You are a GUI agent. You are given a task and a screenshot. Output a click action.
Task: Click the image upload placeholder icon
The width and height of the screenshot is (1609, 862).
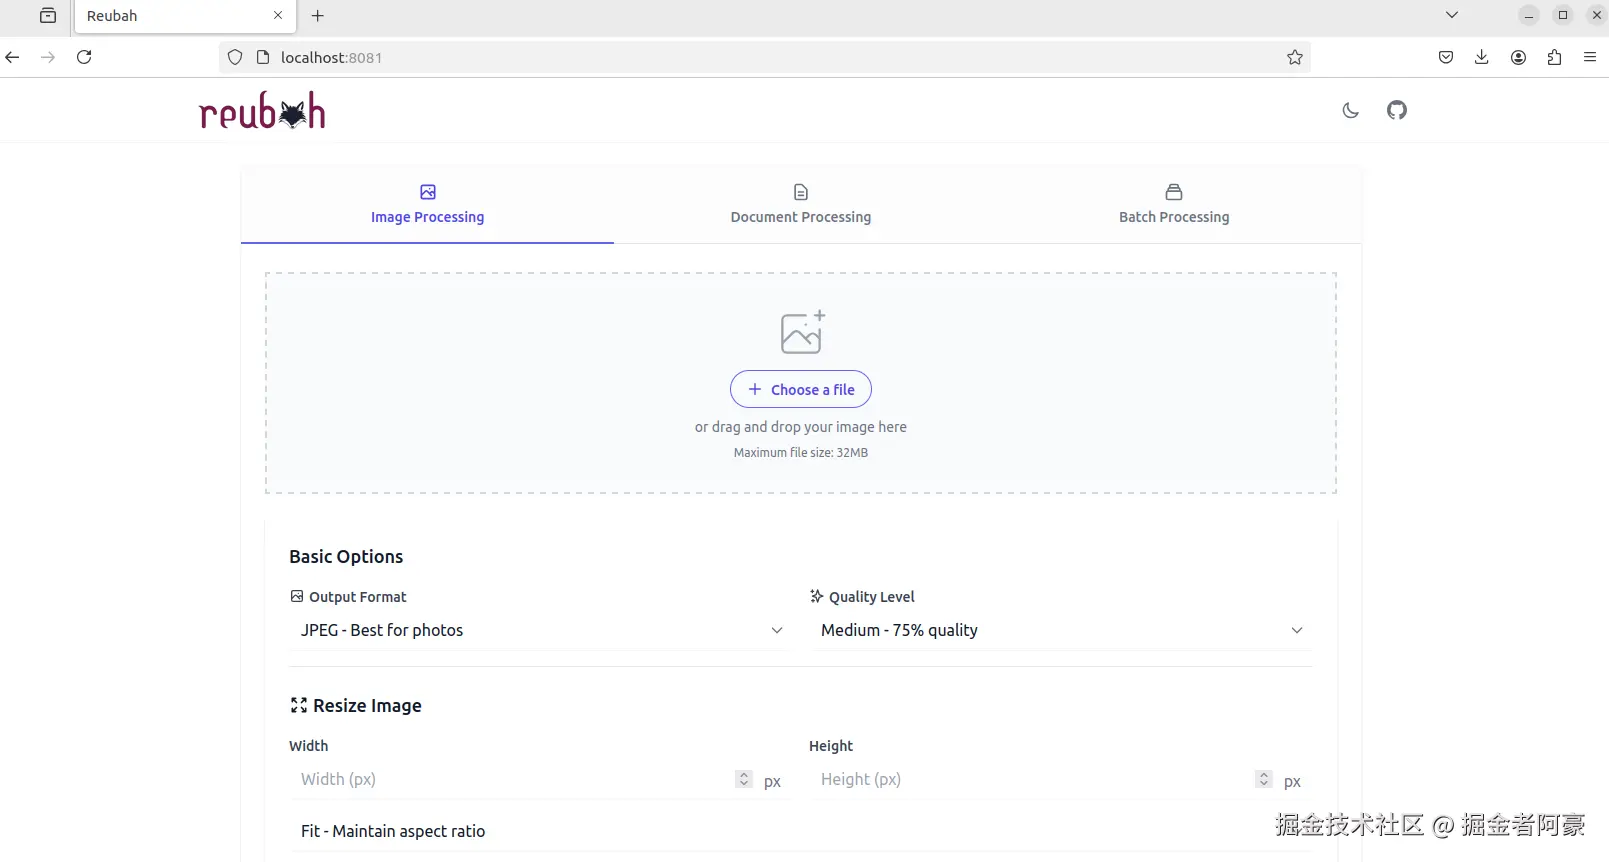coord(802,332)
